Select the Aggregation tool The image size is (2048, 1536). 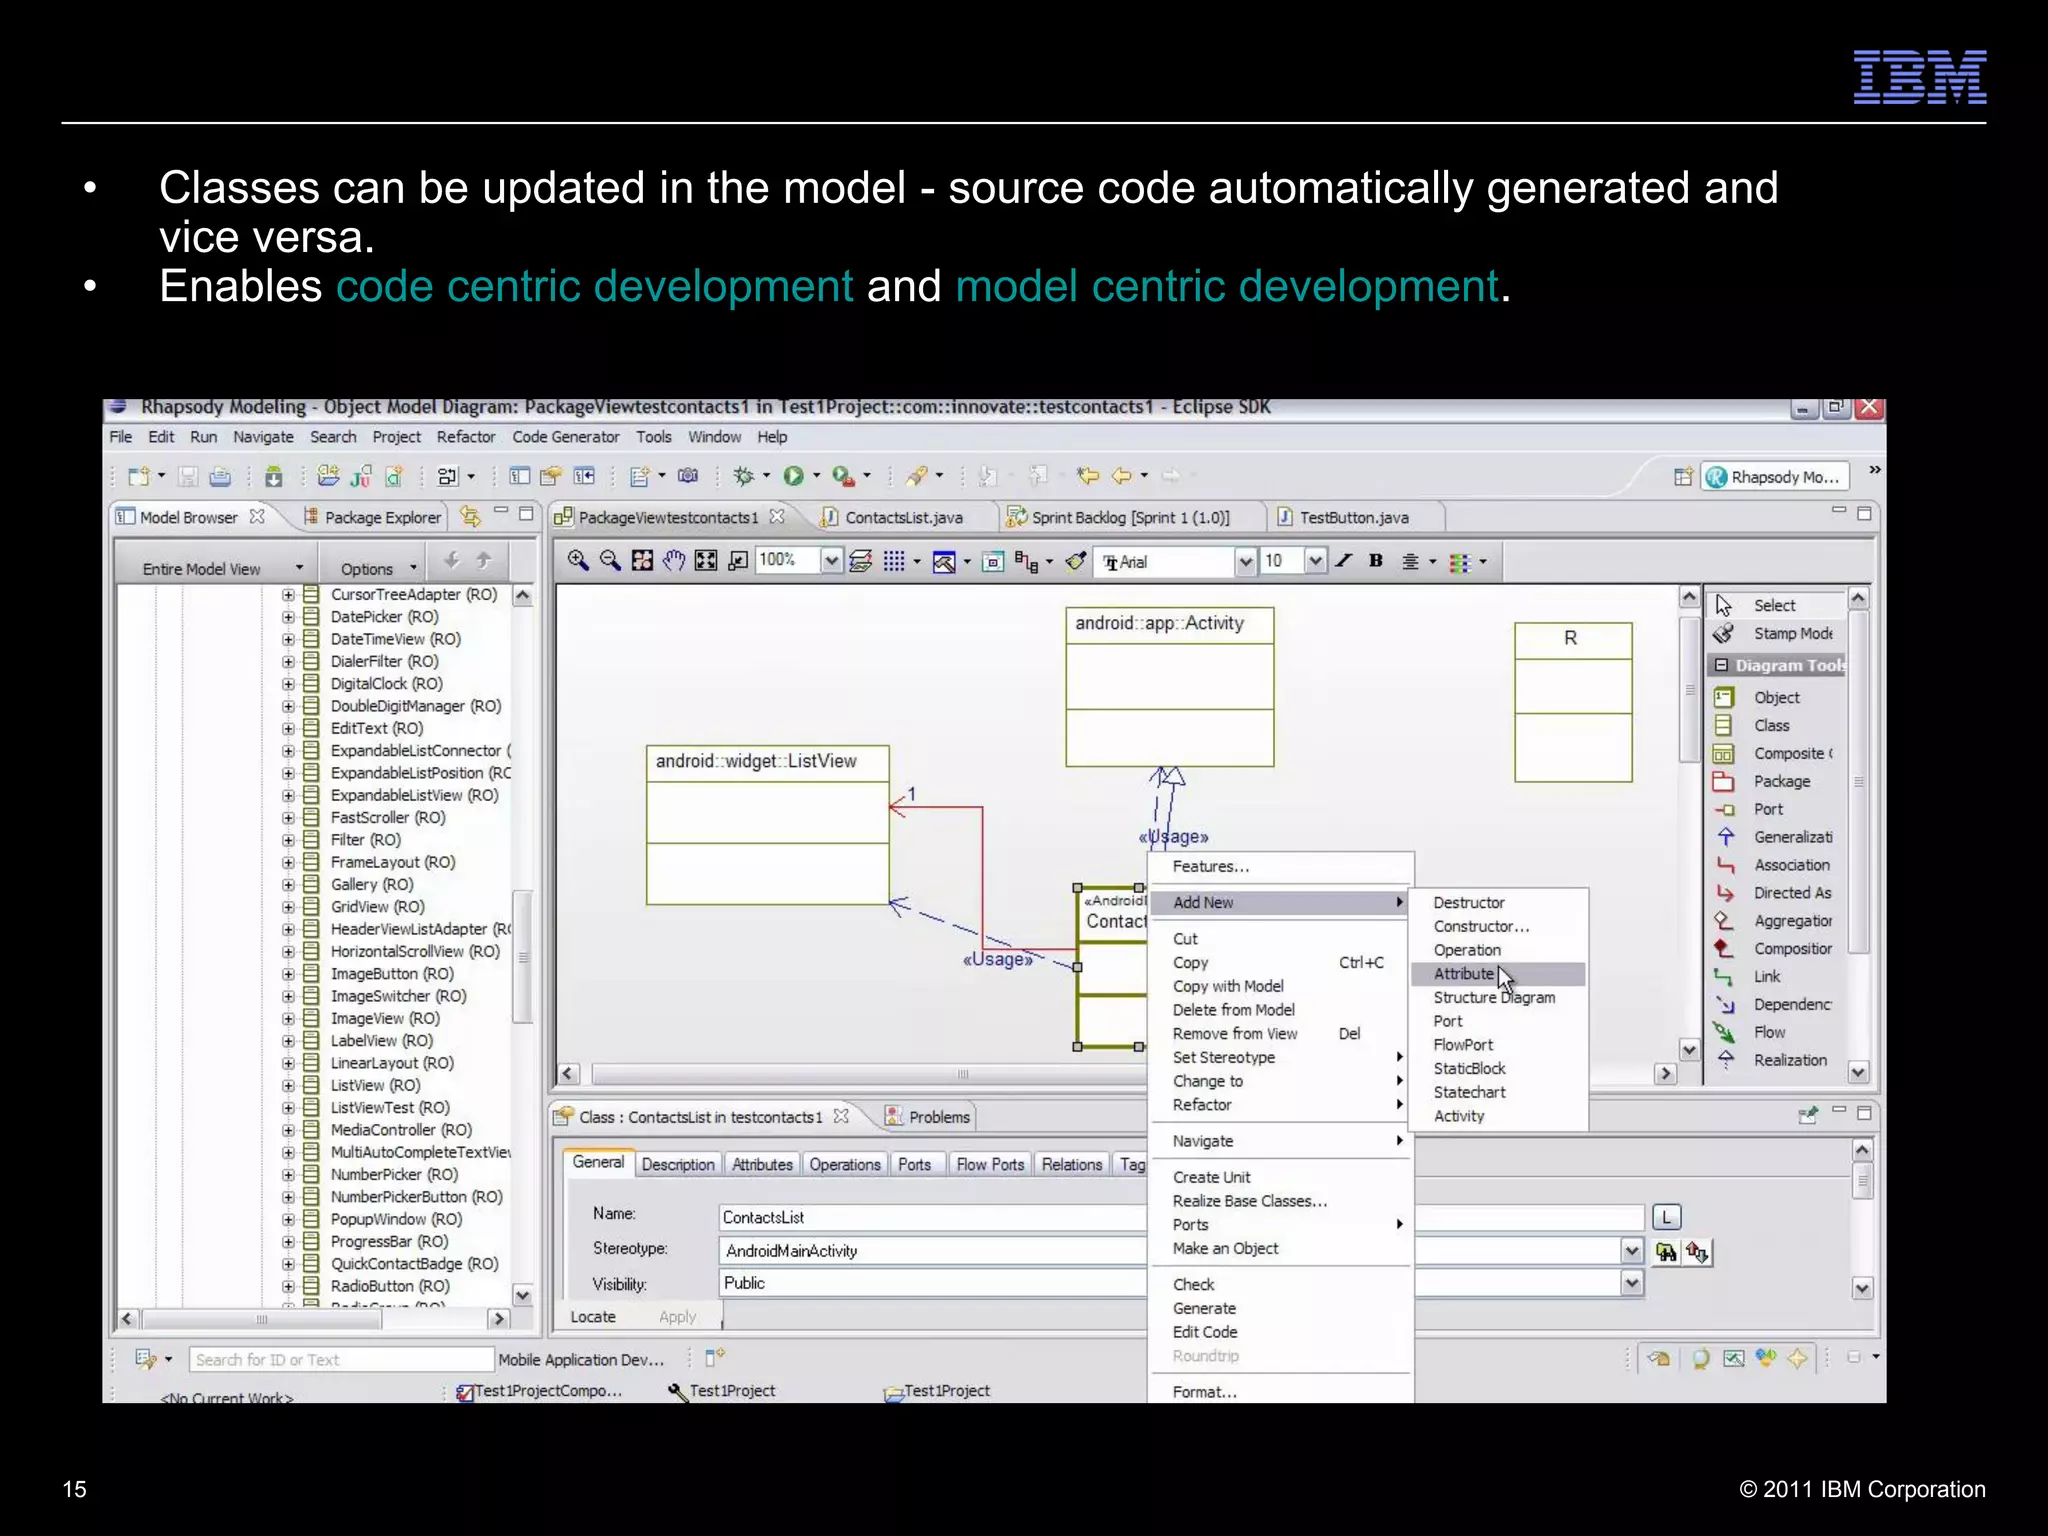coord(1792,921)
